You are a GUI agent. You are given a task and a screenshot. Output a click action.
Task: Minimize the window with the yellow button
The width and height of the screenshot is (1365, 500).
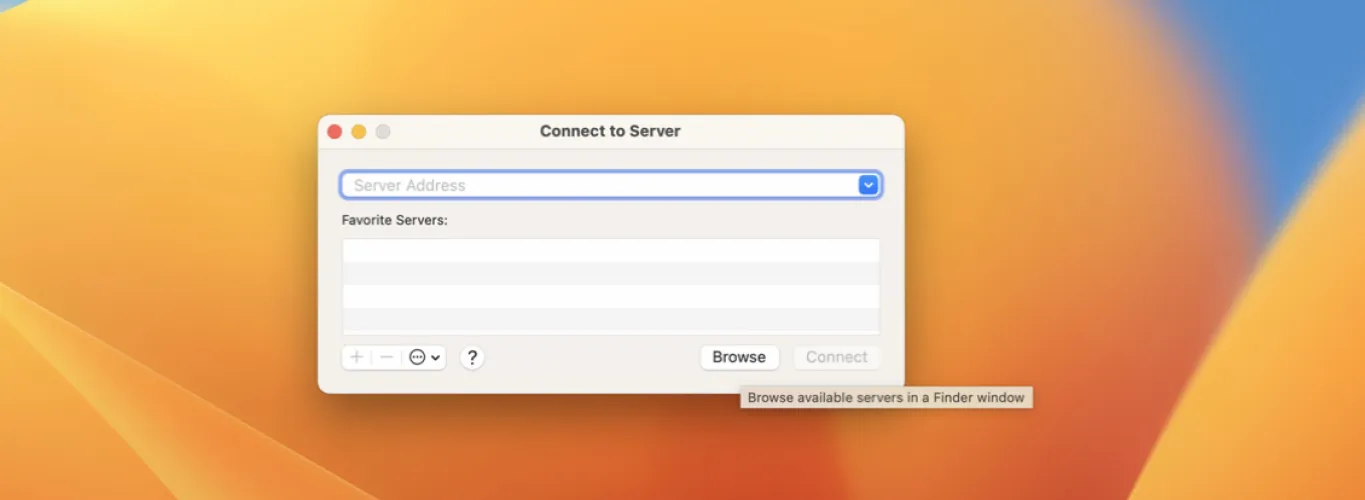click(359, 132)
